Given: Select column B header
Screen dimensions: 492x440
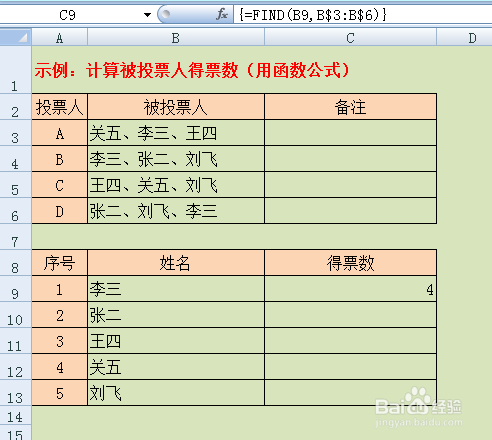Looking at the screenshot, I should (x=176, y=37).
